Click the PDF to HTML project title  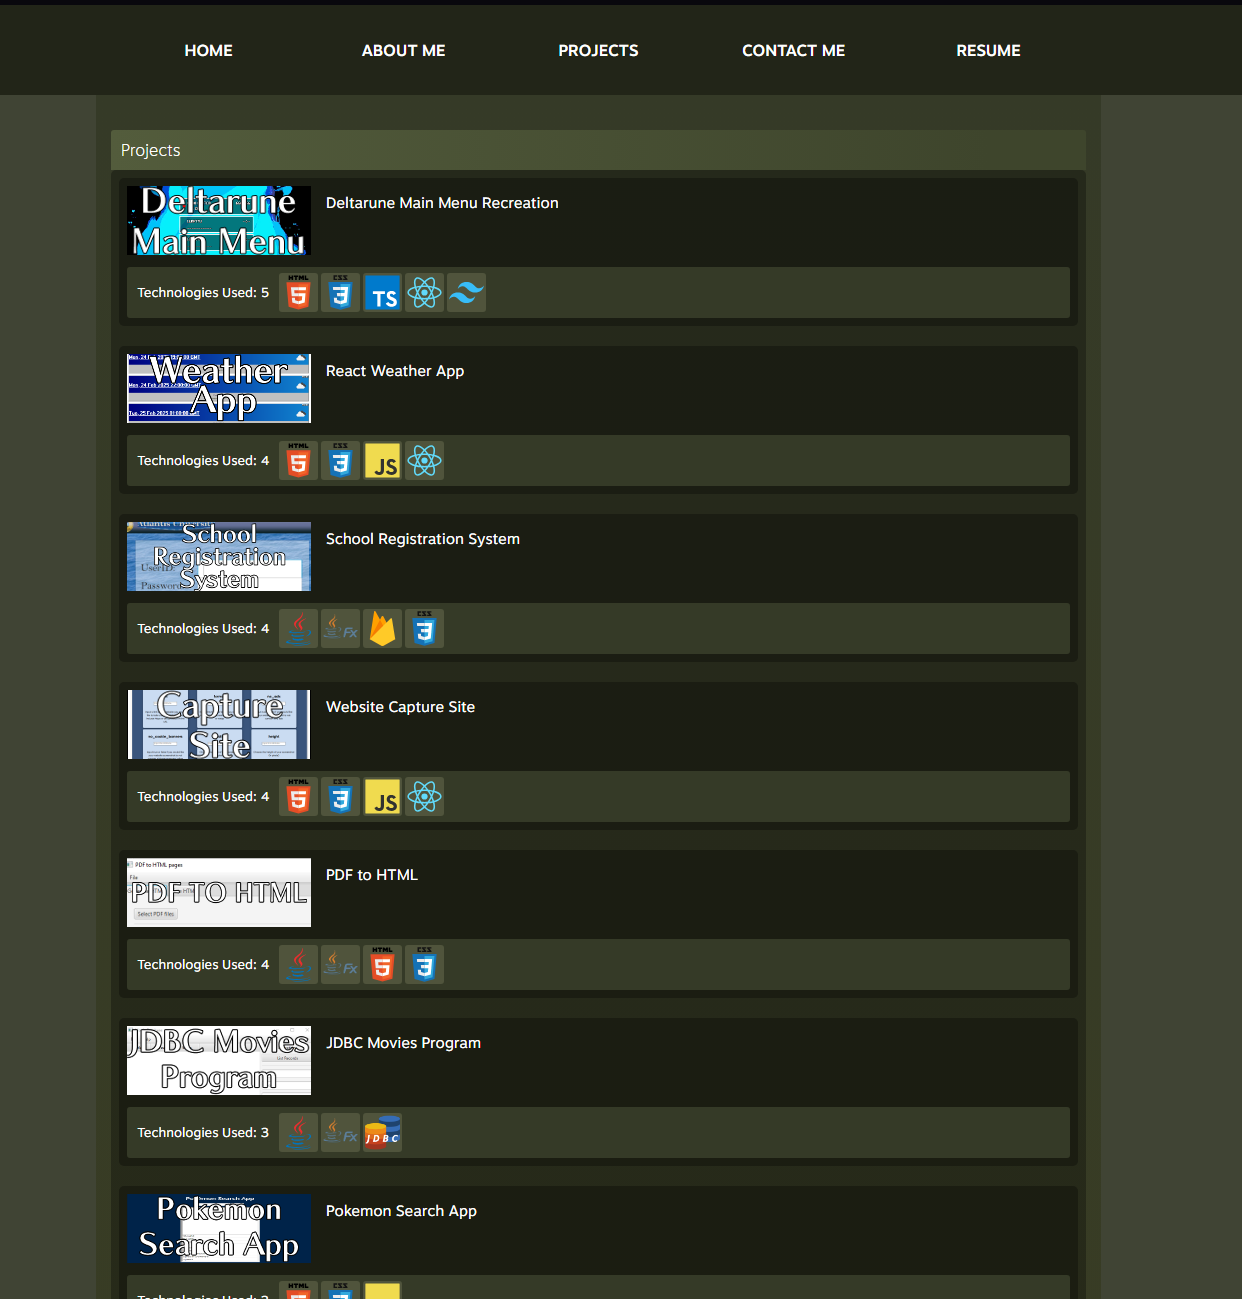coord(372,875)
